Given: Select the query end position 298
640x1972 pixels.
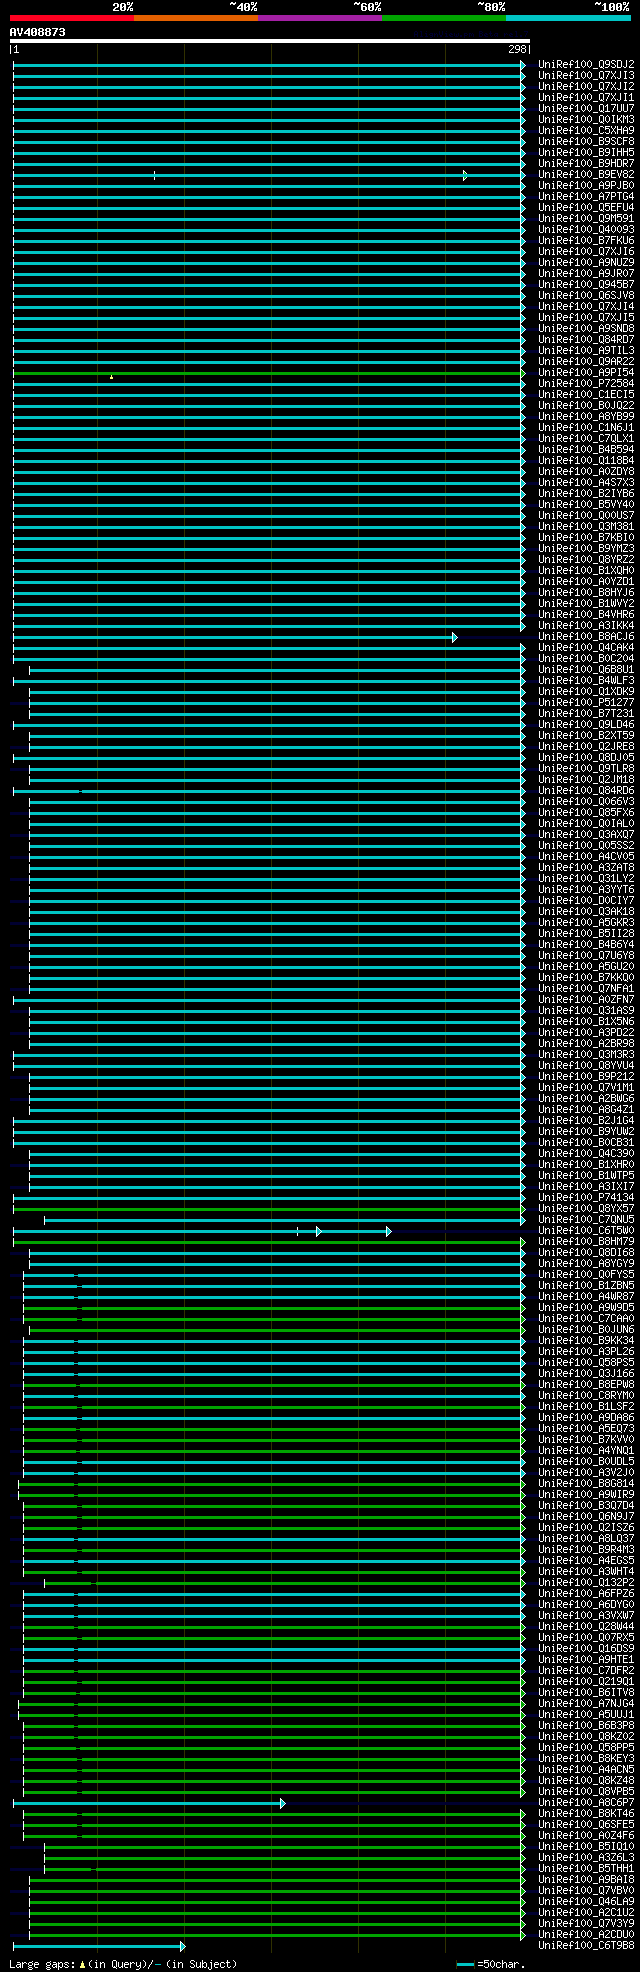Looking at the screenshot, I should 517,49.
